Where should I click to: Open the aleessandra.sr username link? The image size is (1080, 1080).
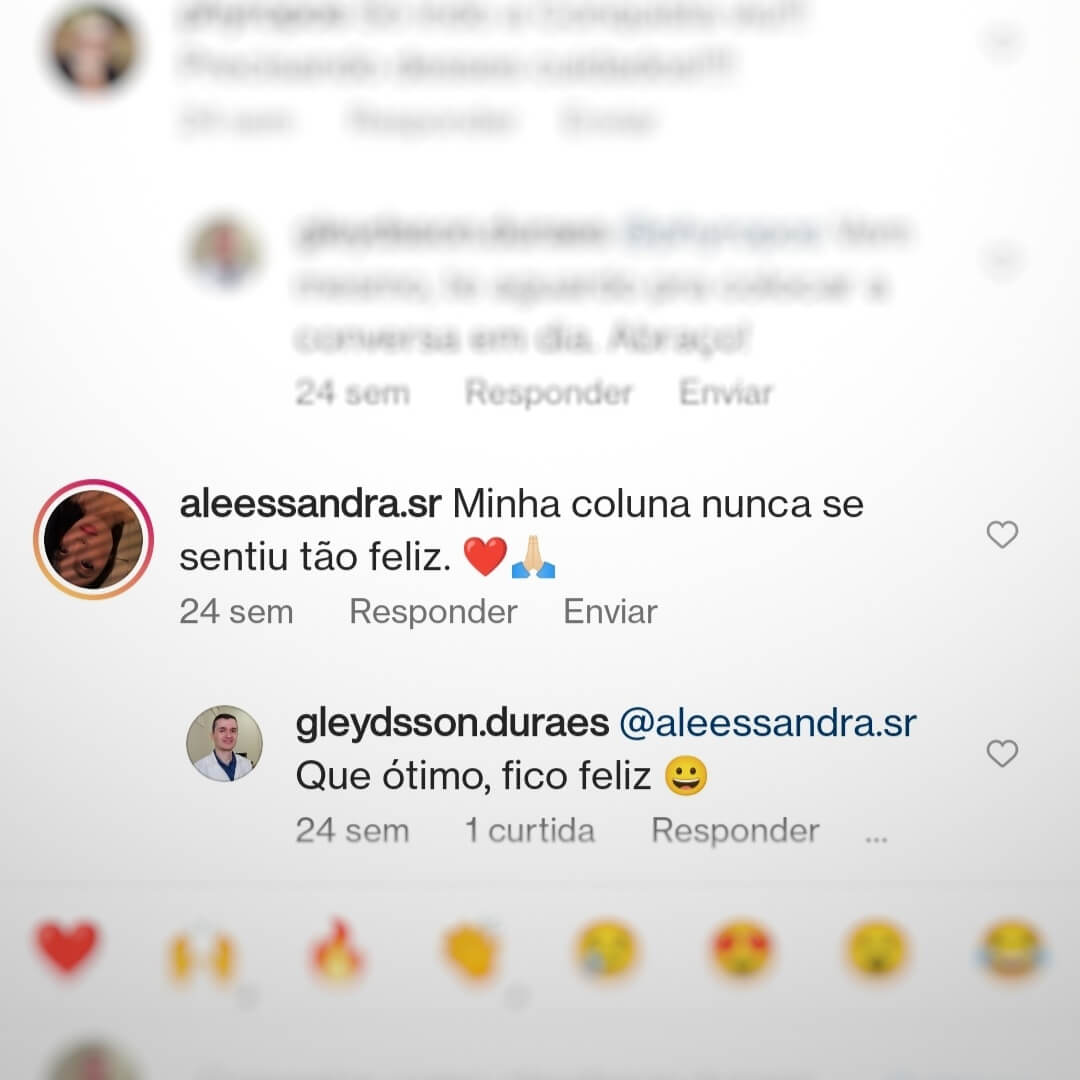(x=310, y=504)
